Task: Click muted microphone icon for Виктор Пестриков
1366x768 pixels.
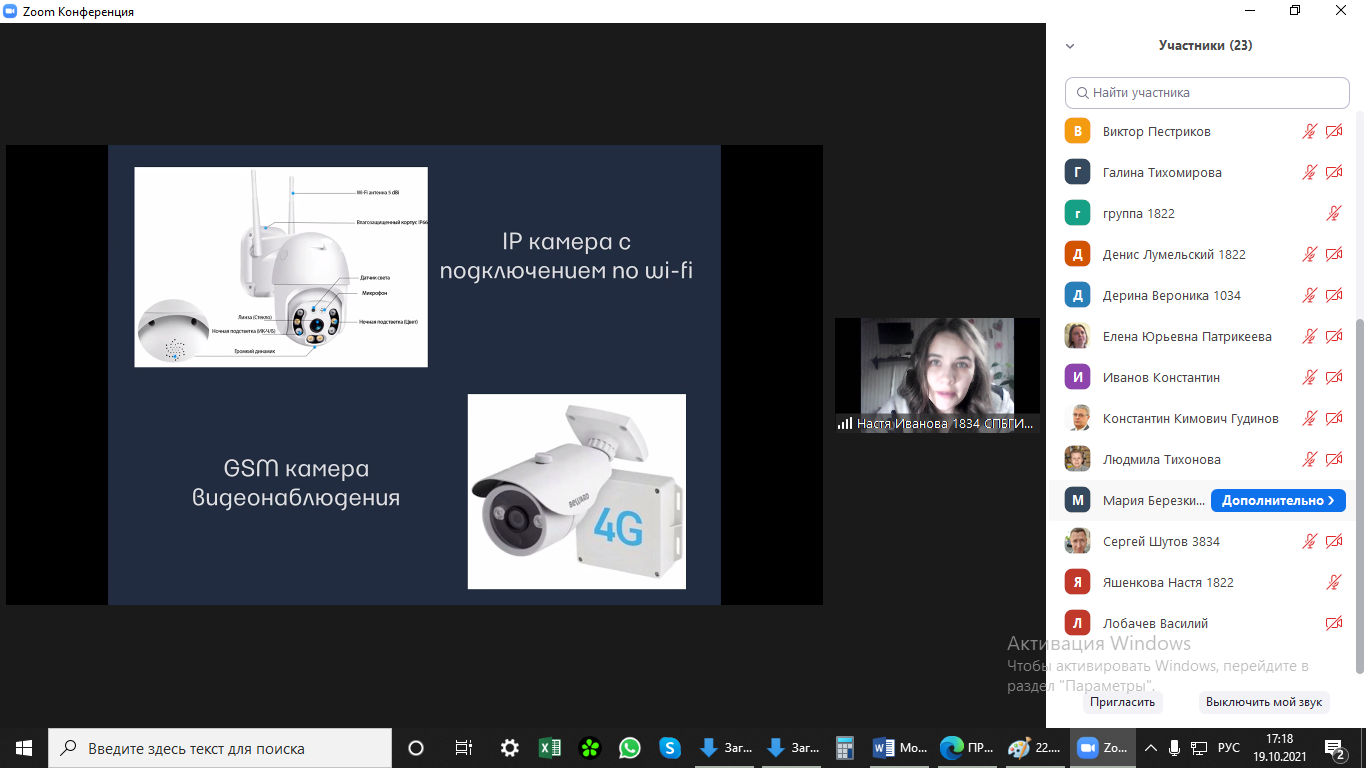Action: 1309,131
